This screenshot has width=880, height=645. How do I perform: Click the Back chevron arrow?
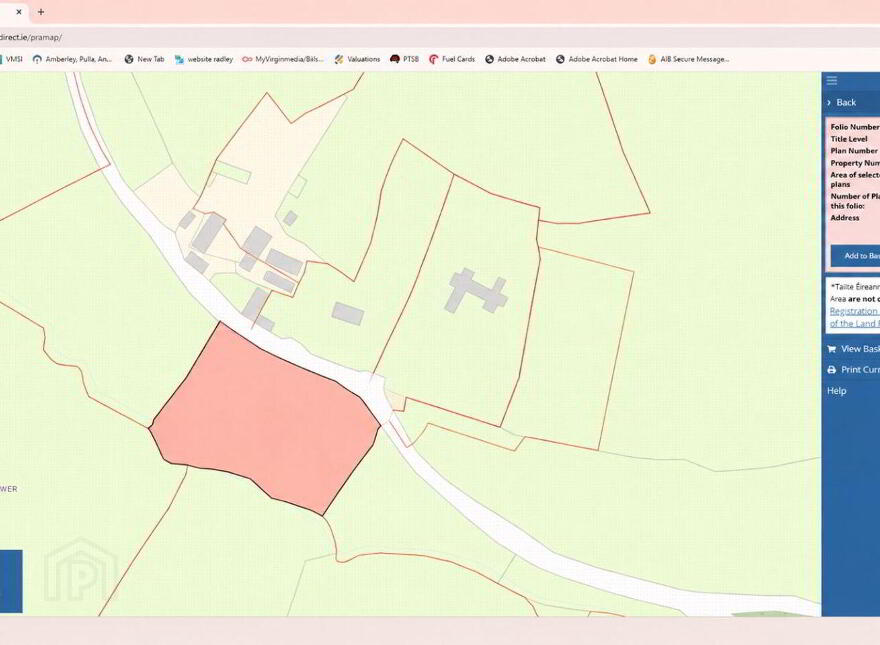click(x=829, y=103)
